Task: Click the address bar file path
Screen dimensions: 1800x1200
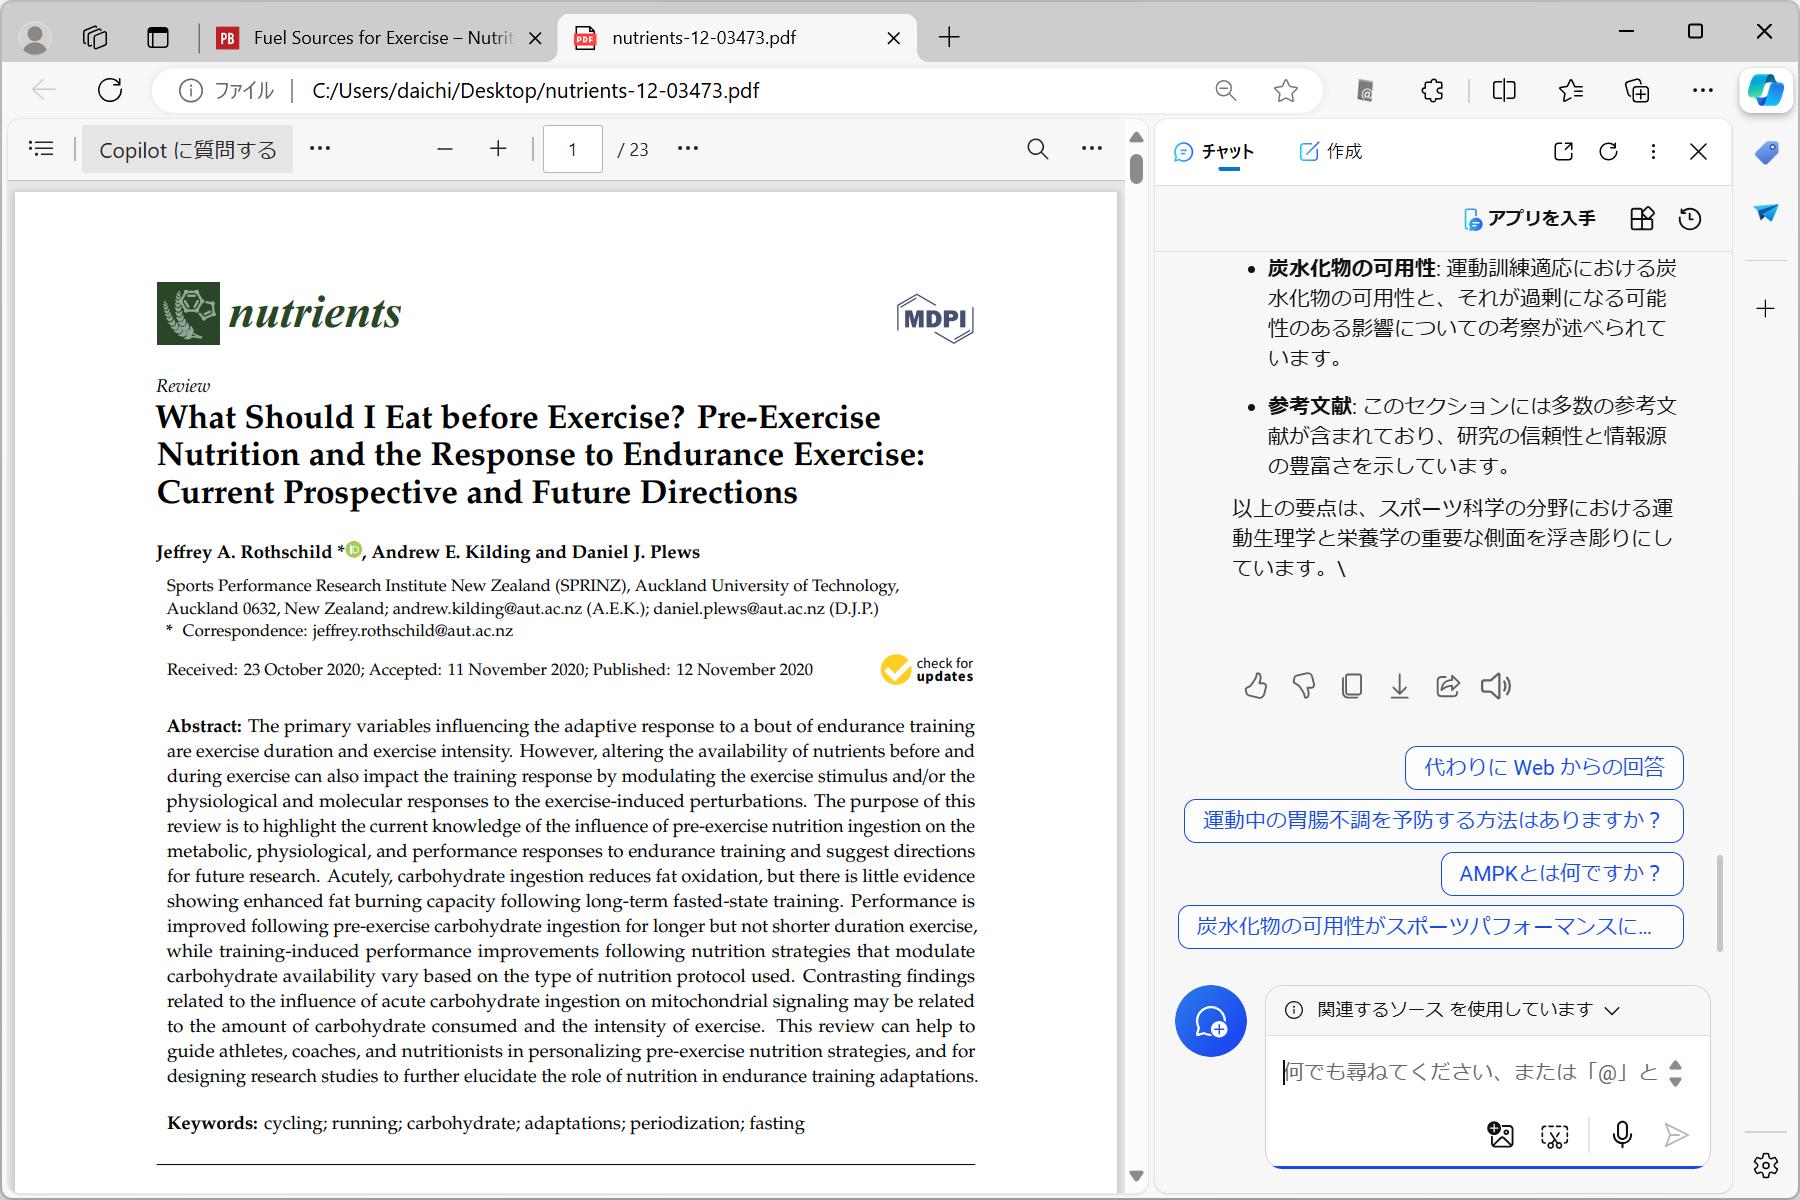Action: click(x=536, y=91)
